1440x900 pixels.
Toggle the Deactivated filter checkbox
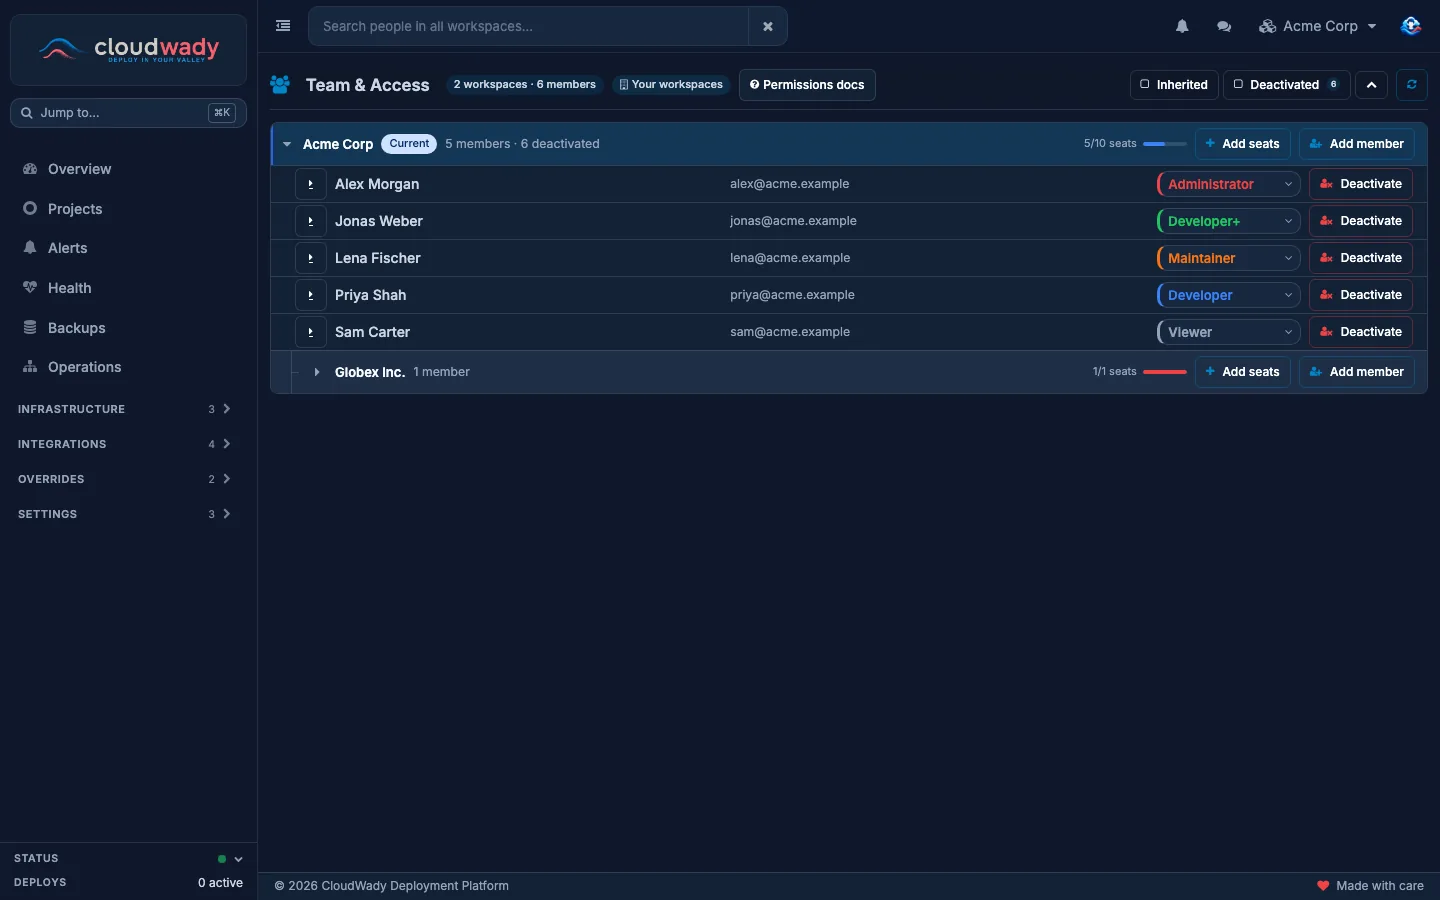click(x=1238, y=85)
